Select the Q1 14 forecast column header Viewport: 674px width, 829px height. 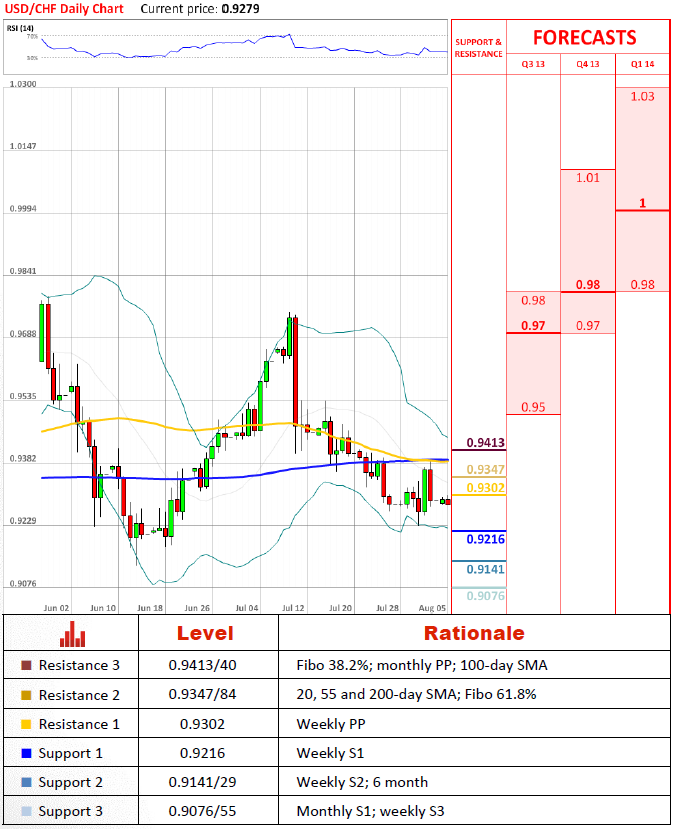coord(642,64)
